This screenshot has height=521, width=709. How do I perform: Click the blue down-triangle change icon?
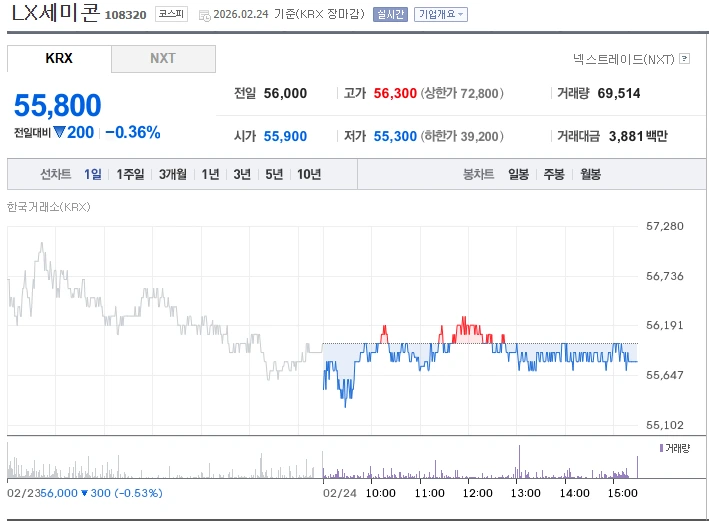tap(59, 132)
